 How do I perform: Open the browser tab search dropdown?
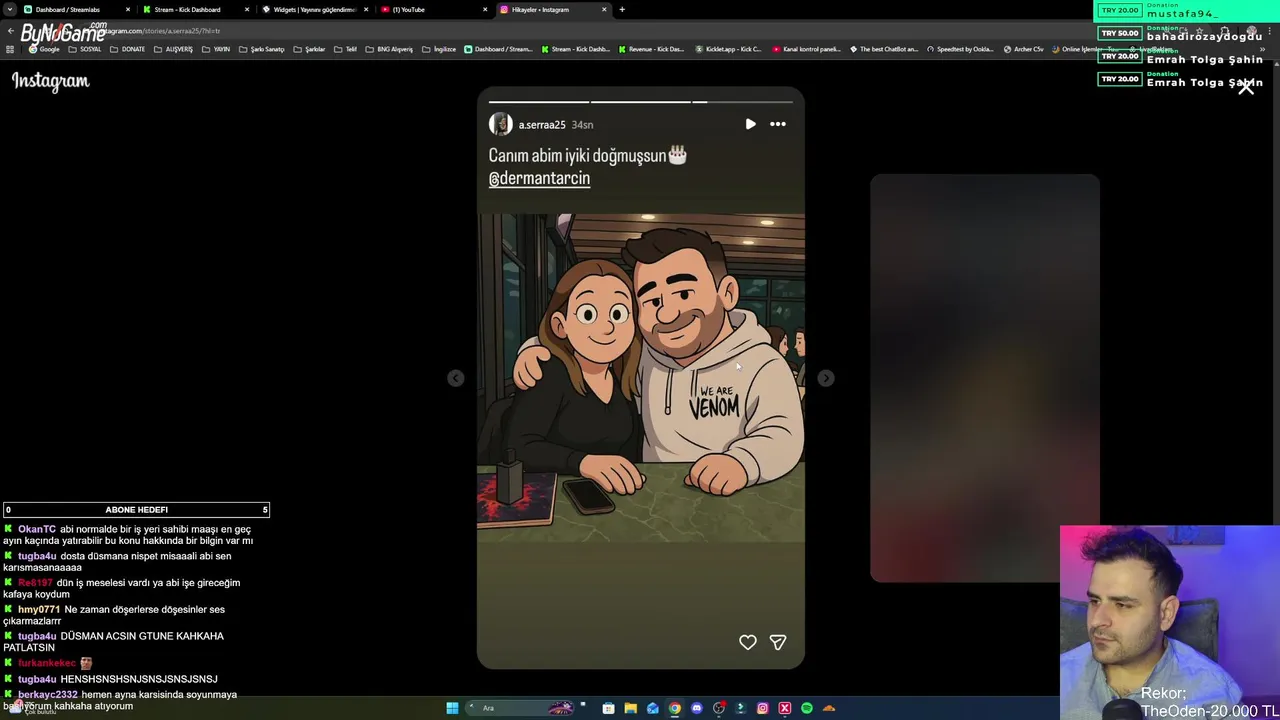8,10
